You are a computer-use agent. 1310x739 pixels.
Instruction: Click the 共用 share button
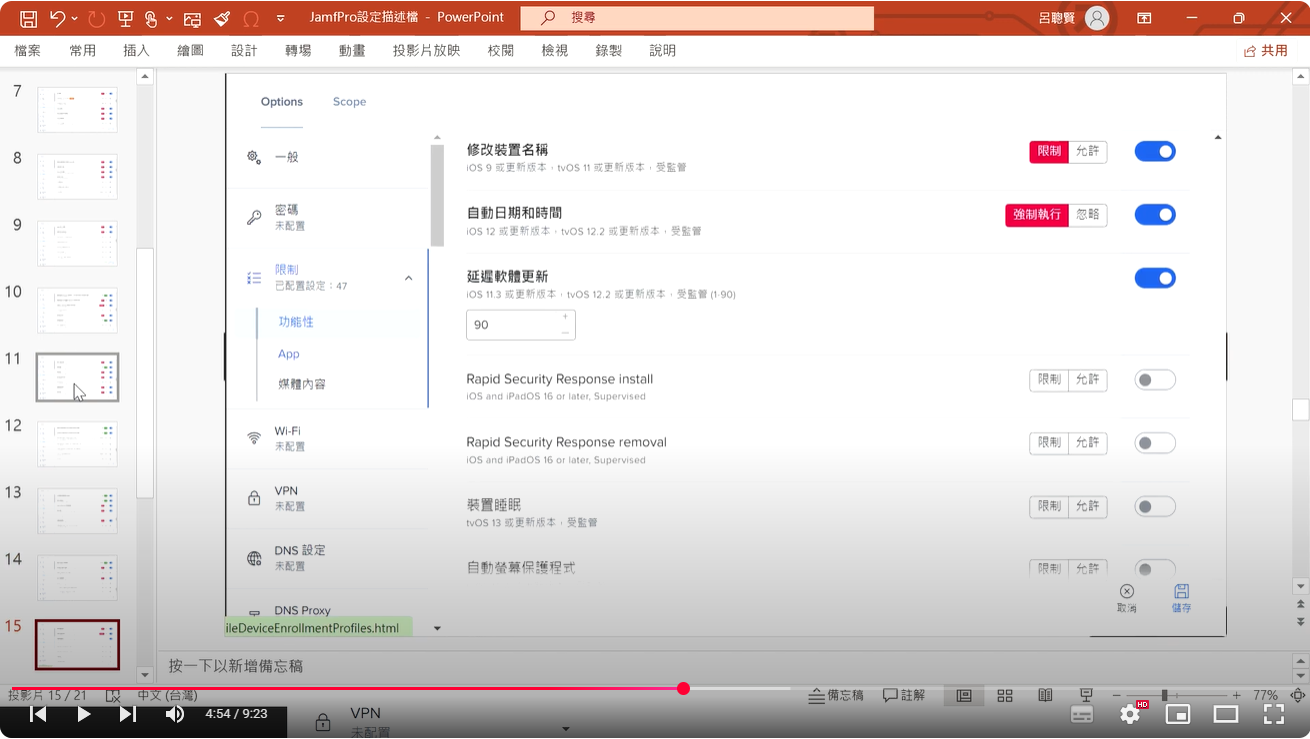pyautogui.click(x=1266, y=50)
